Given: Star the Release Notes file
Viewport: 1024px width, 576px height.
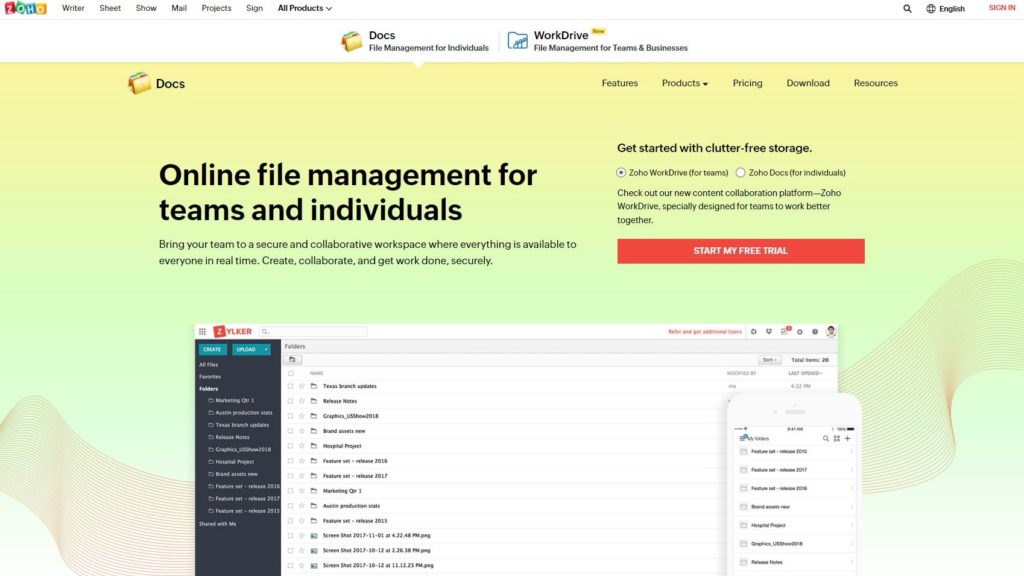Looking at the screenshot, I should point(301,399).
